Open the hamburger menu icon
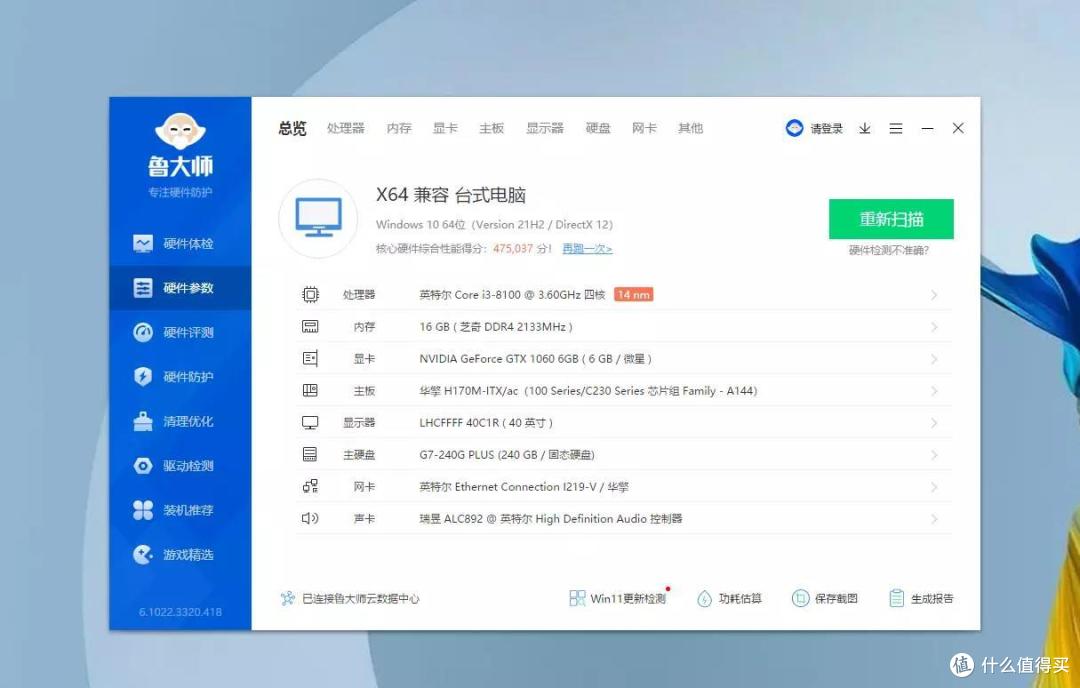The image size is (1080, 688). 895,128
